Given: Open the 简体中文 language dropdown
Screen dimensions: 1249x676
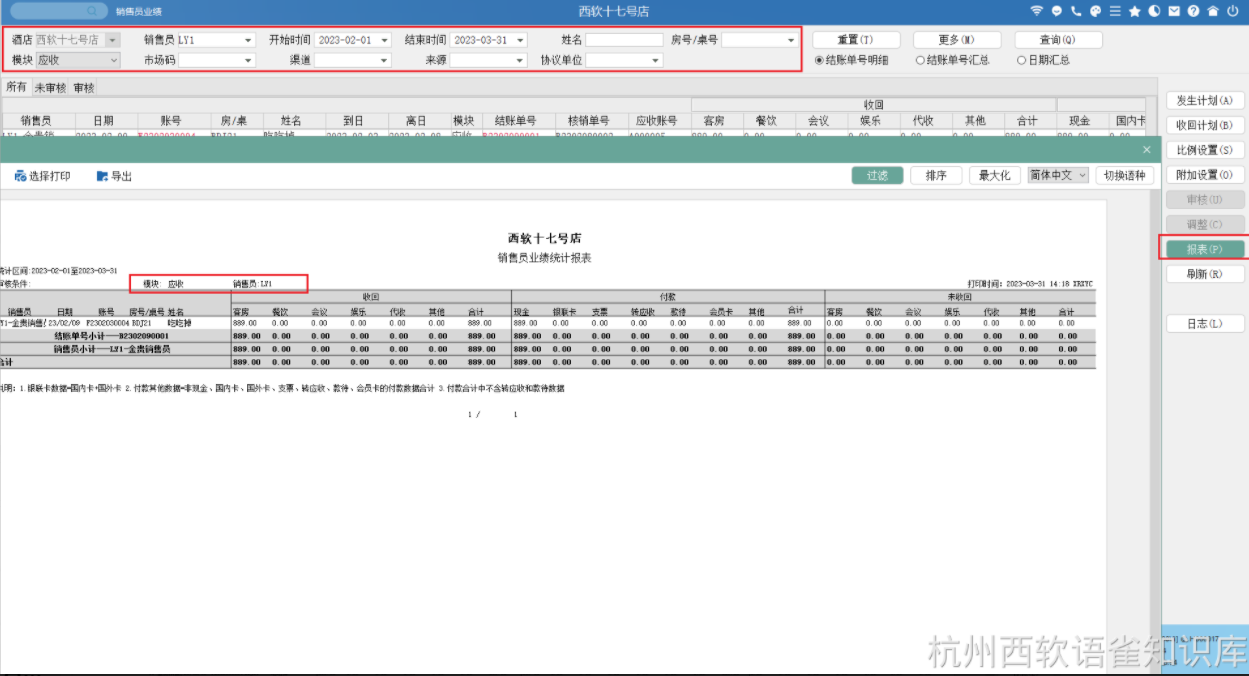Looking at the screenshot, I should point(1058,175).
